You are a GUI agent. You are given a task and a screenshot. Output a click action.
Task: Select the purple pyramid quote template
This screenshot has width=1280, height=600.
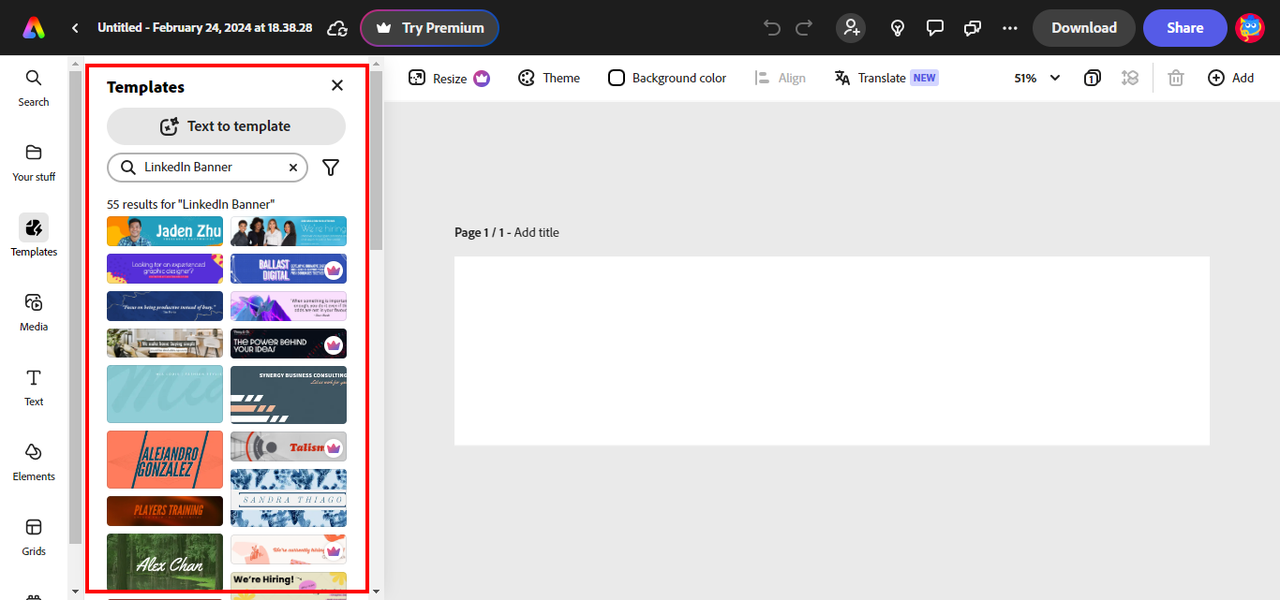(x=289, y=306)
